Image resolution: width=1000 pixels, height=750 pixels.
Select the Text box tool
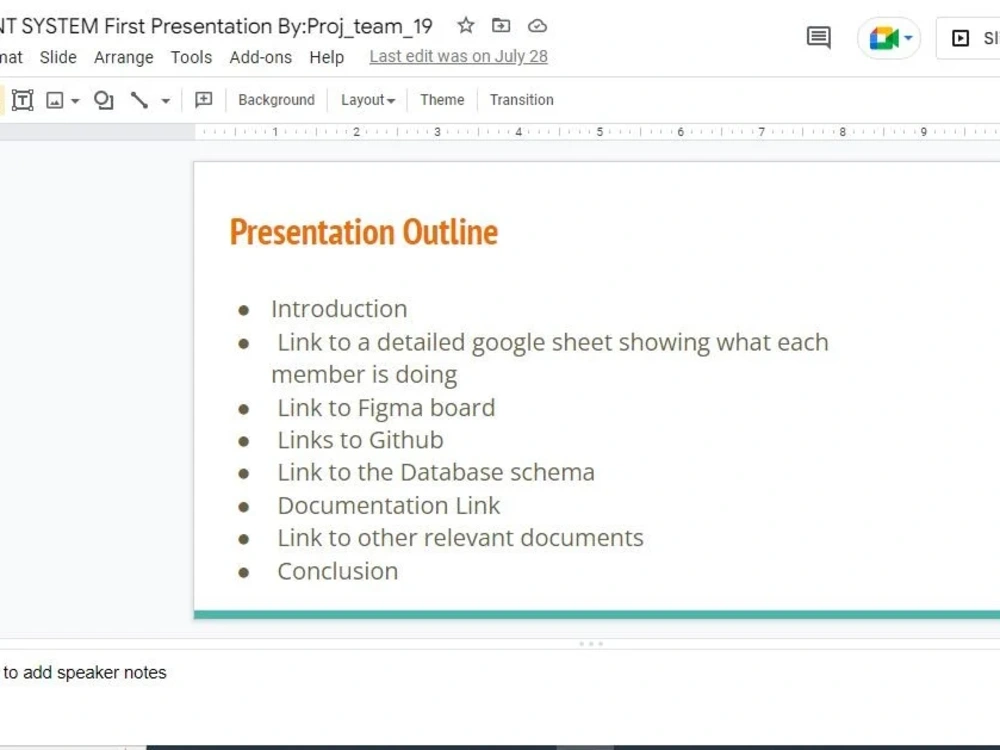[22, 100]
